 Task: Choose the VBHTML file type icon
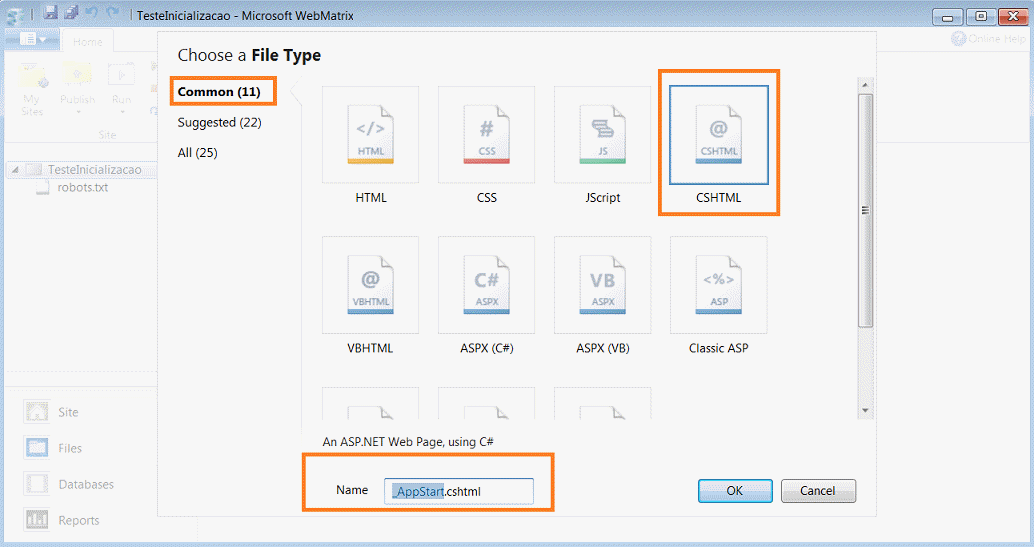click(371, 285)
